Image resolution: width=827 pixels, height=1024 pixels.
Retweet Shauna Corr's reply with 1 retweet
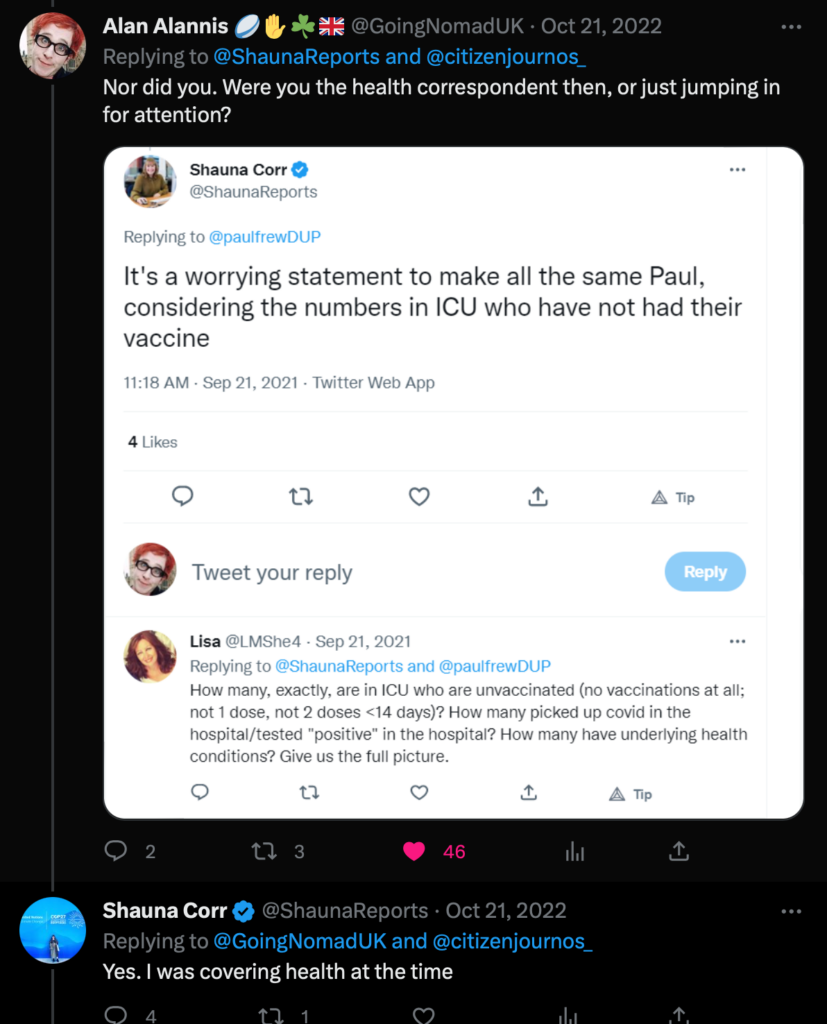(270, 1016)
